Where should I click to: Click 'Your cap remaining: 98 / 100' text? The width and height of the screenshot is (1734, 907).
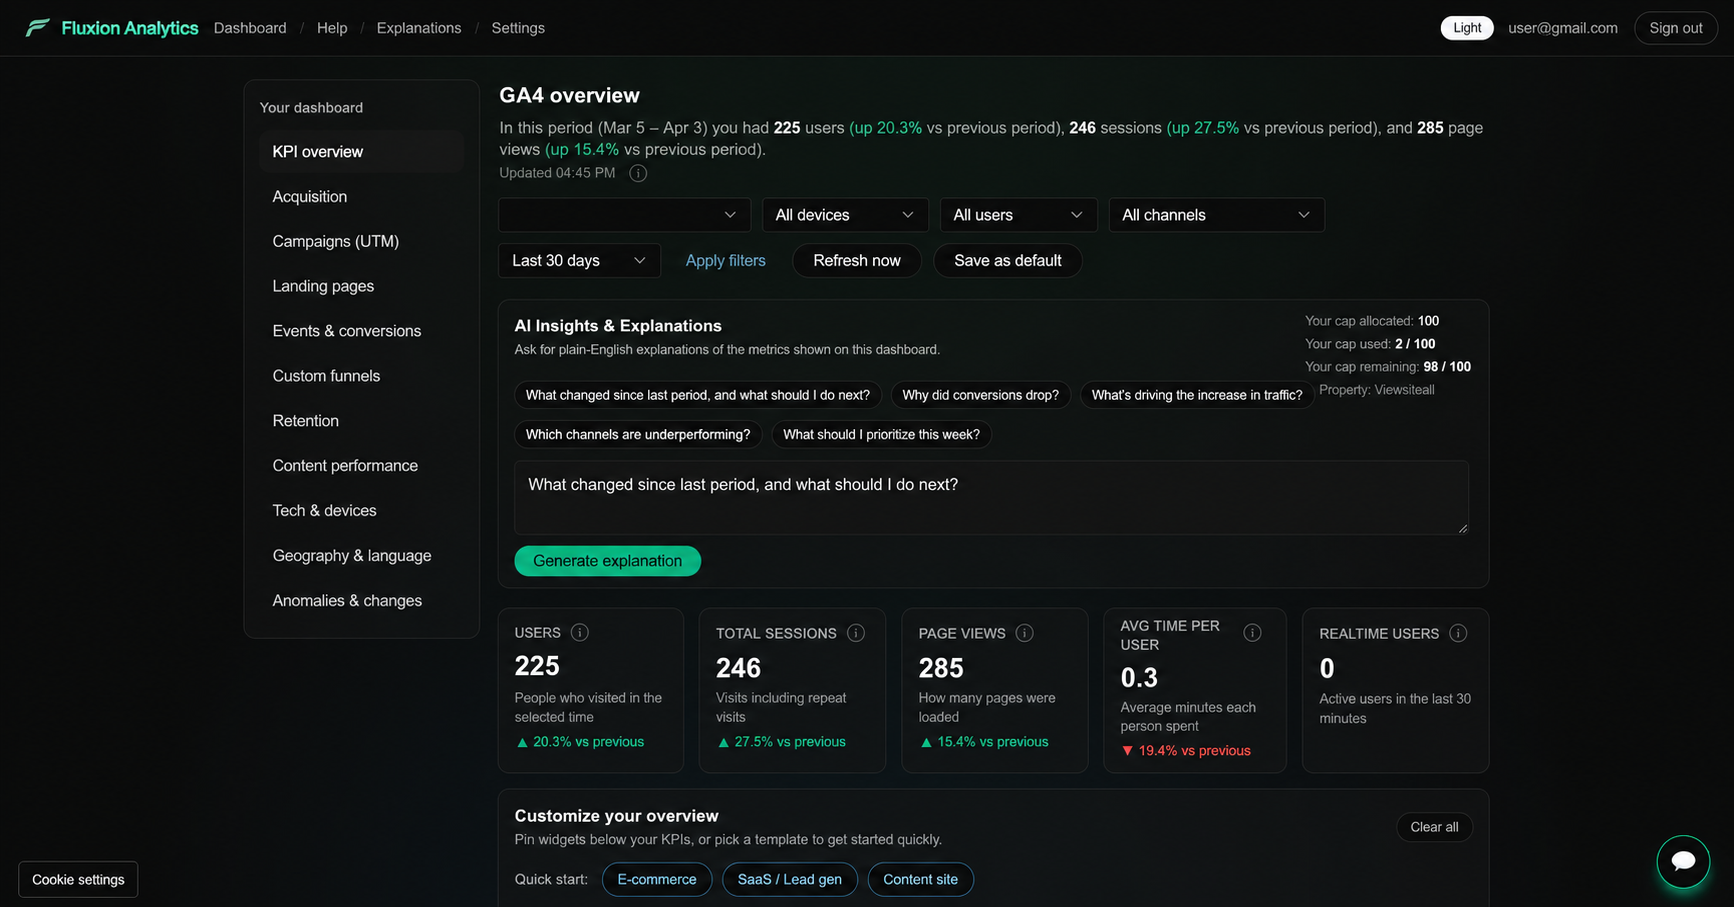1388,367
